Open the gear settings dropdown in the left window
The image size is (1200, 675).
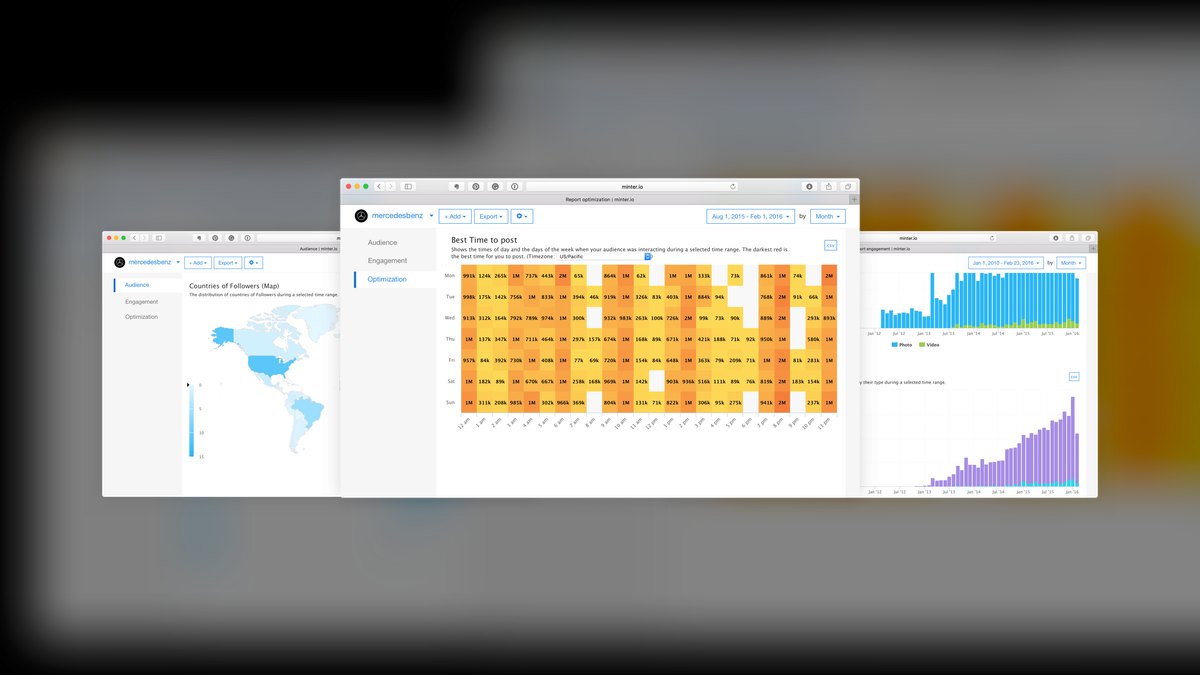[x=254, y=263]
